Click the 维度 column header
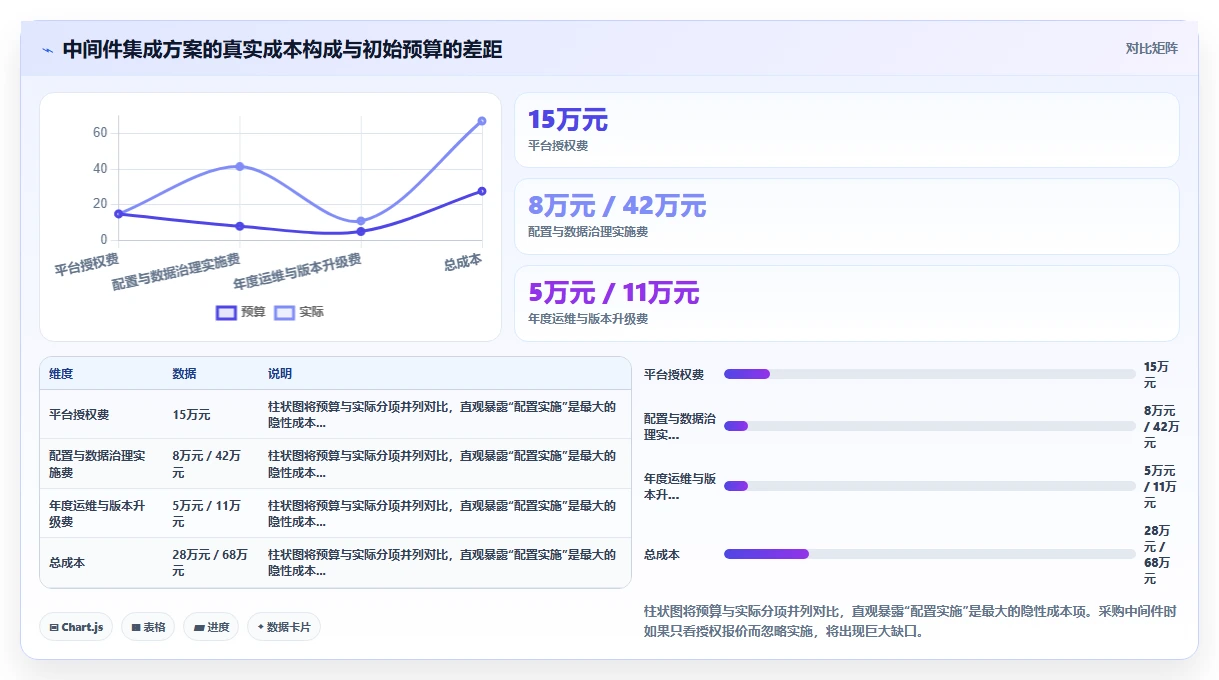Viewport: 1219px width, 680px height. pyautogui.click(x=101, y=373)
